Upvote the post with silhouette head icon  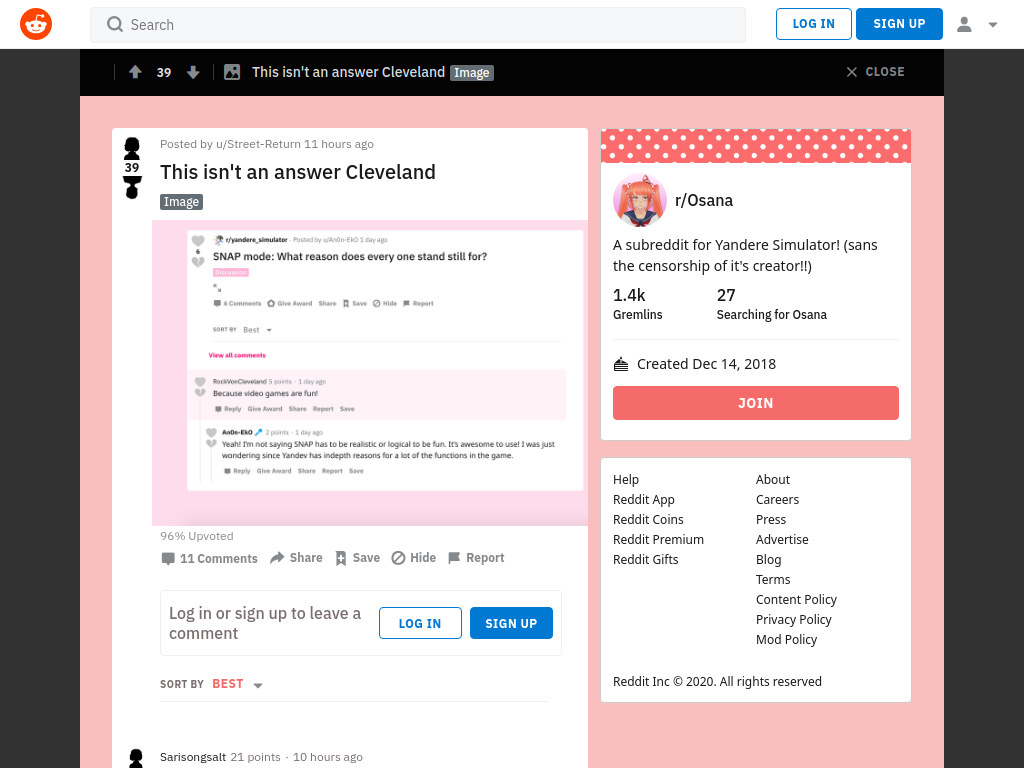[x=132, y=148]
